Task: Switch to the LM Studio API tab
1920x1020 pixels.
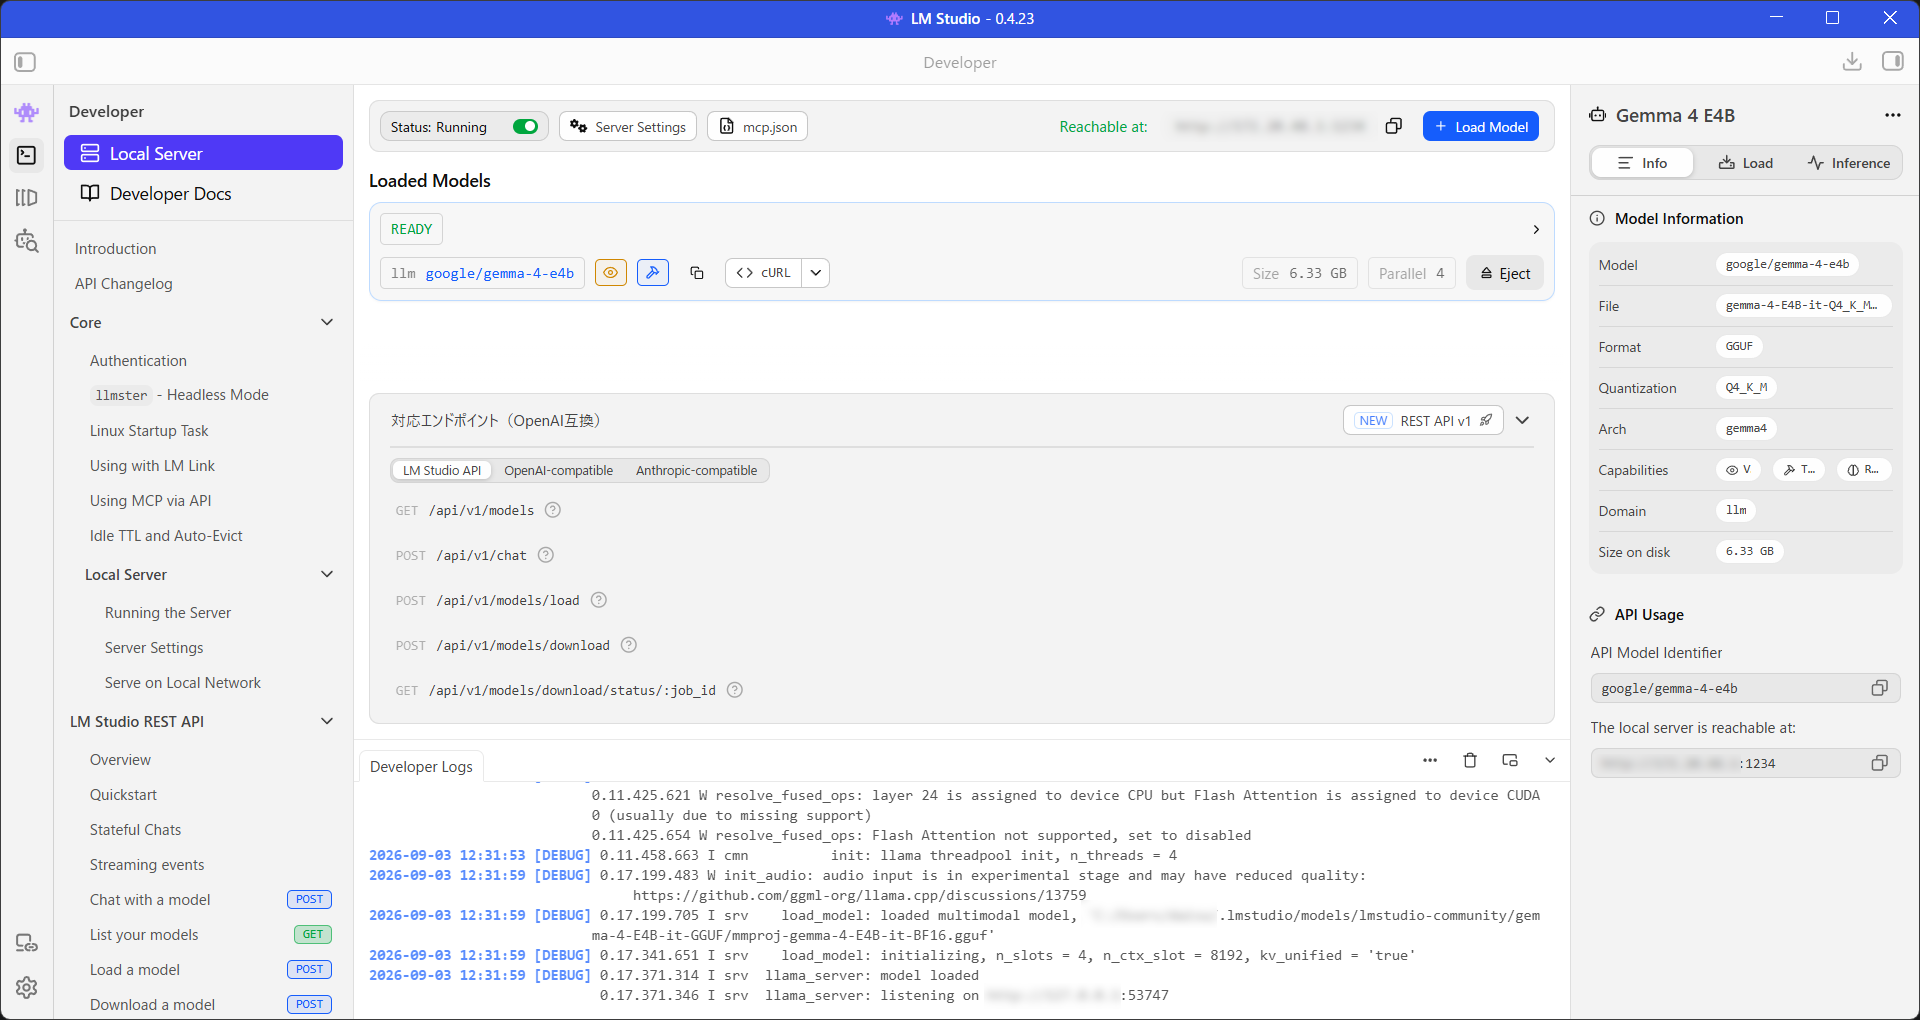Action: [x=442, y=471]
